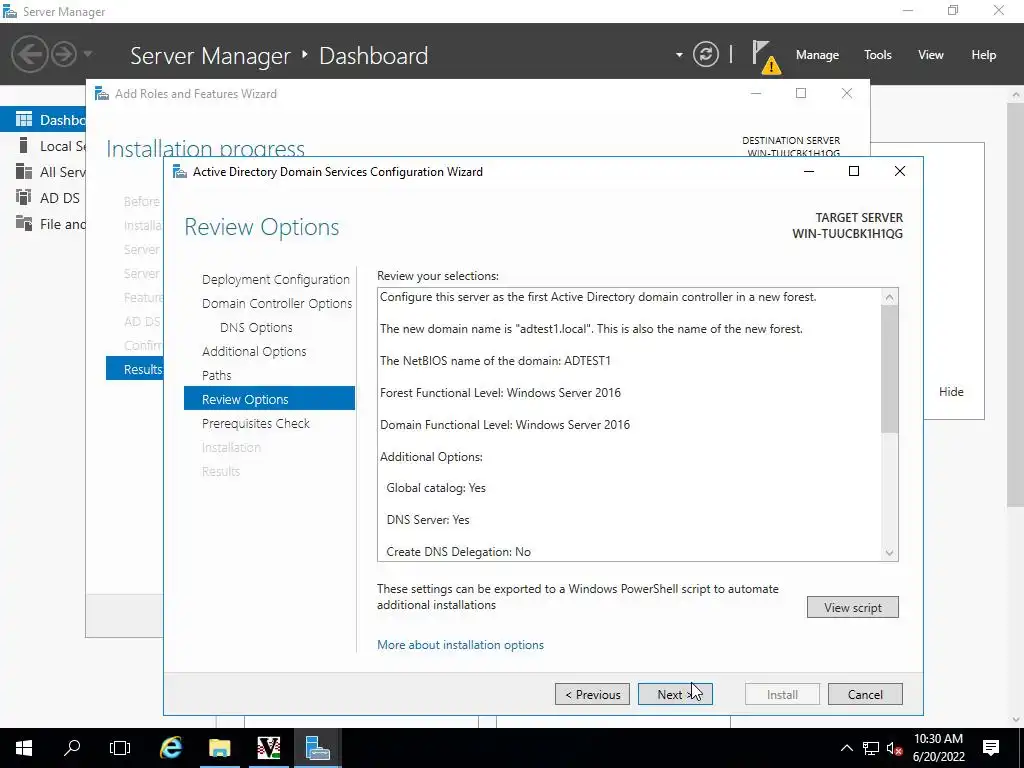Image resolution: width=1024 pixels, height=768 pixels.
Task: Click the Hide link in Dashboard panel
Action: 951,392
